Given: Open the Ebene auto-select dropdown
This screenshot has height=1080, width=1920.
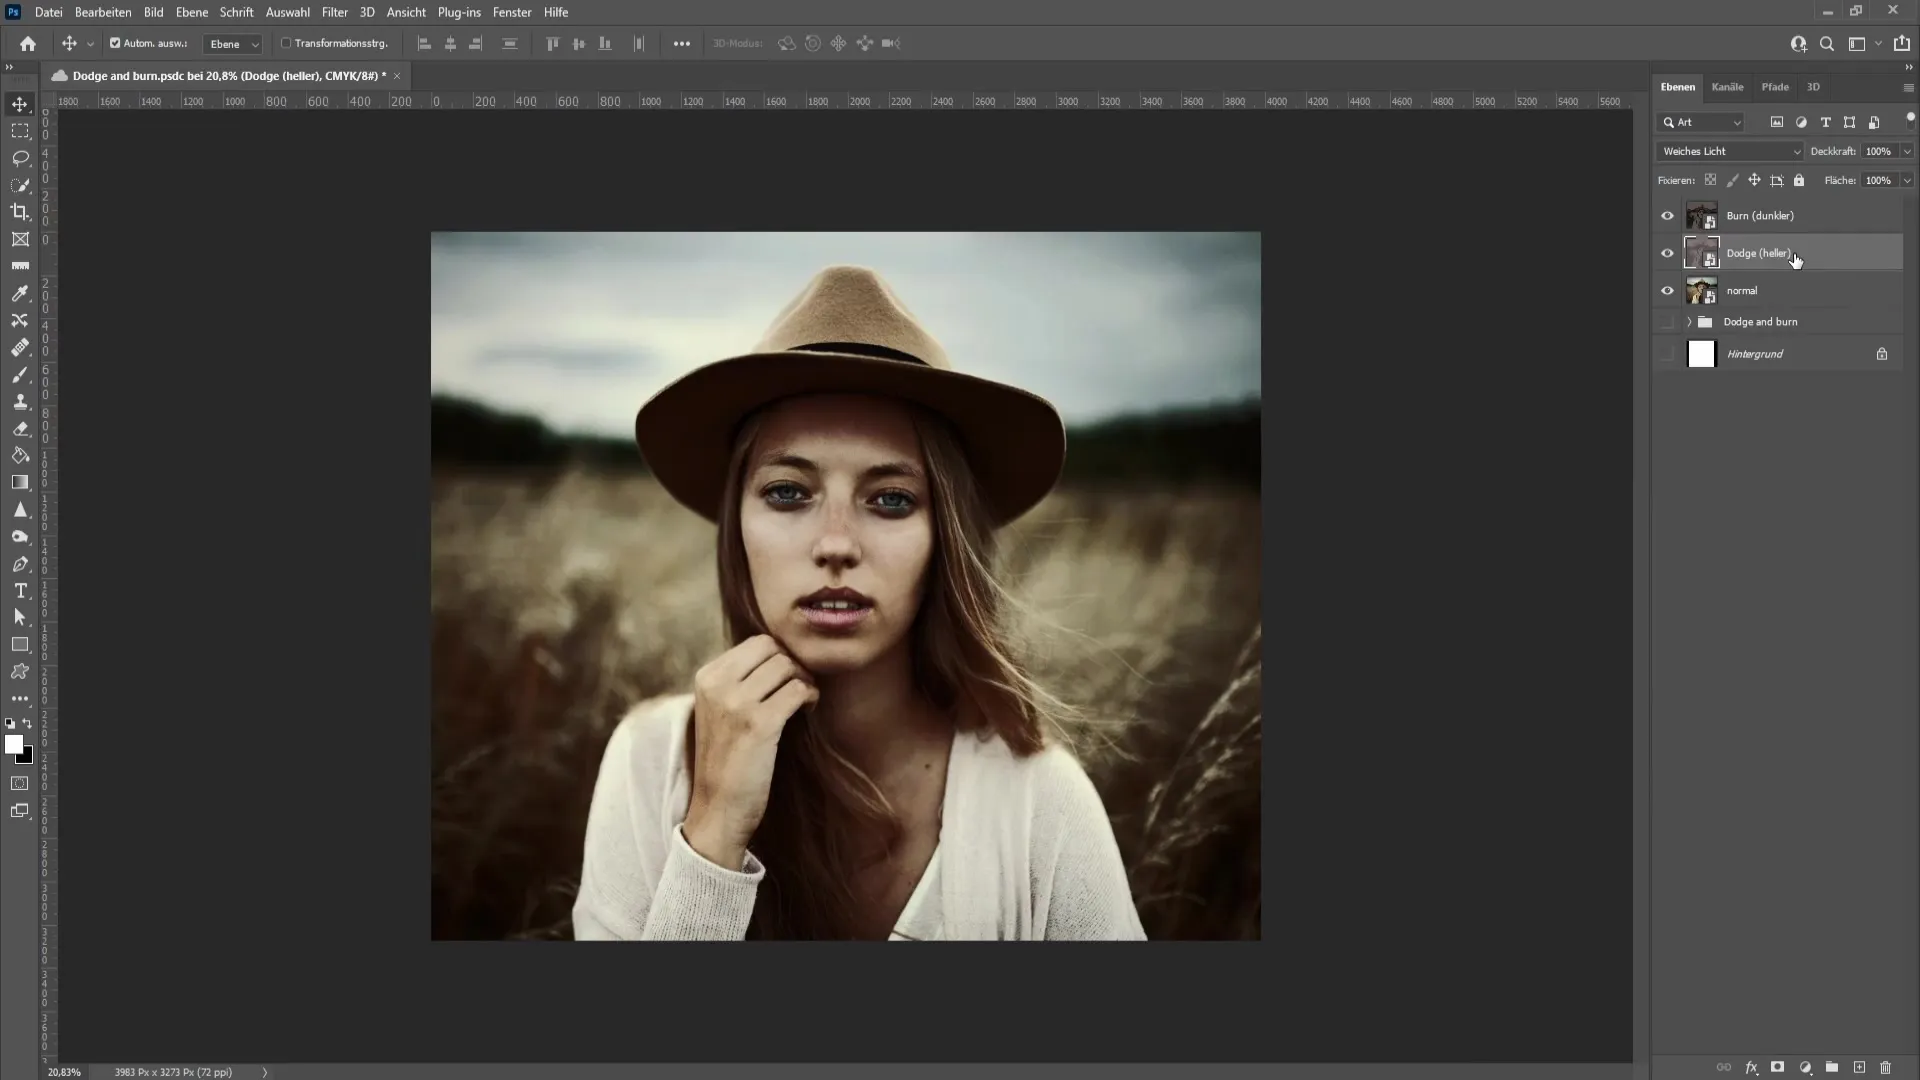Looking at the screenshot, I should [233, 44].
